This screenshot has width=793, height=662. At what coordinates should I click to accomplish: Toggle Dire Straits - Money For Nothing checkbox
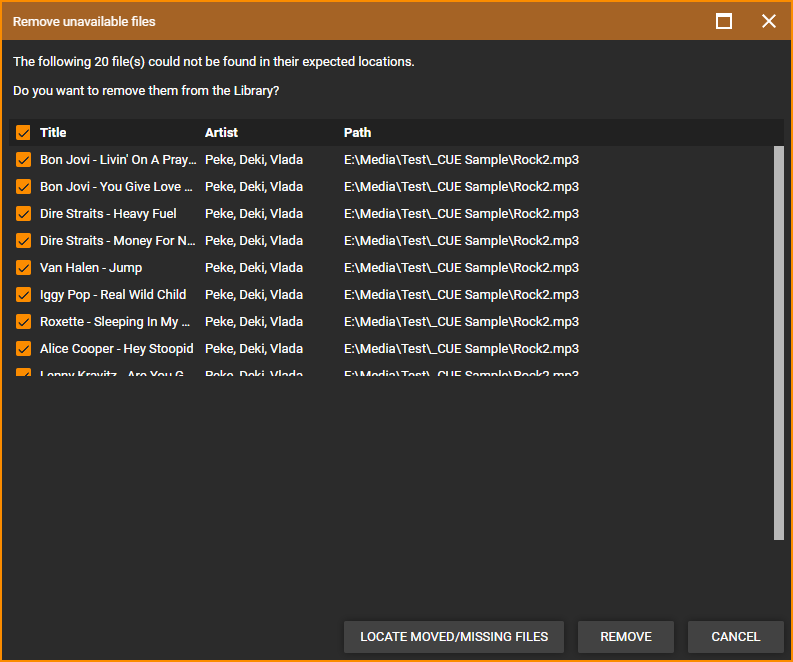[x=23, y=241]
